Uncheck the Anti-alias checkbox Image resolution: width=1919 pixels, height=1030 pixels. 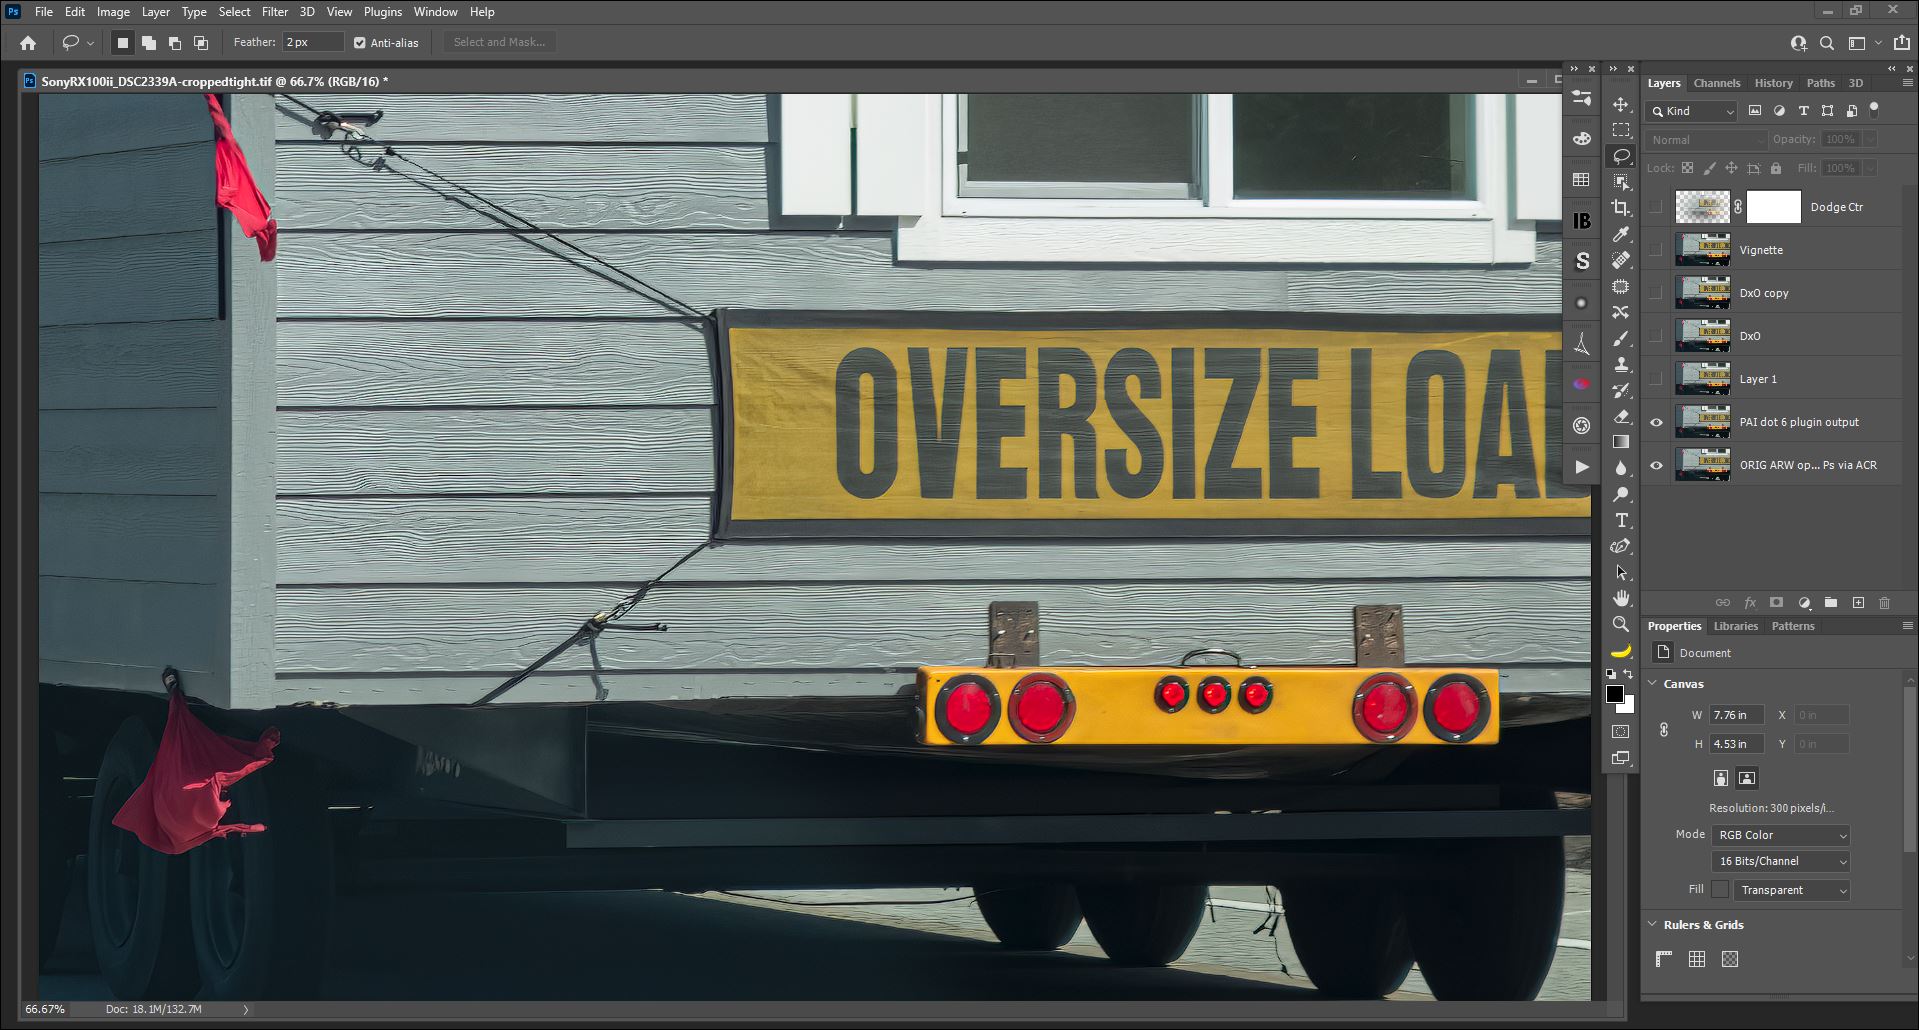click(x=360, y=43)
